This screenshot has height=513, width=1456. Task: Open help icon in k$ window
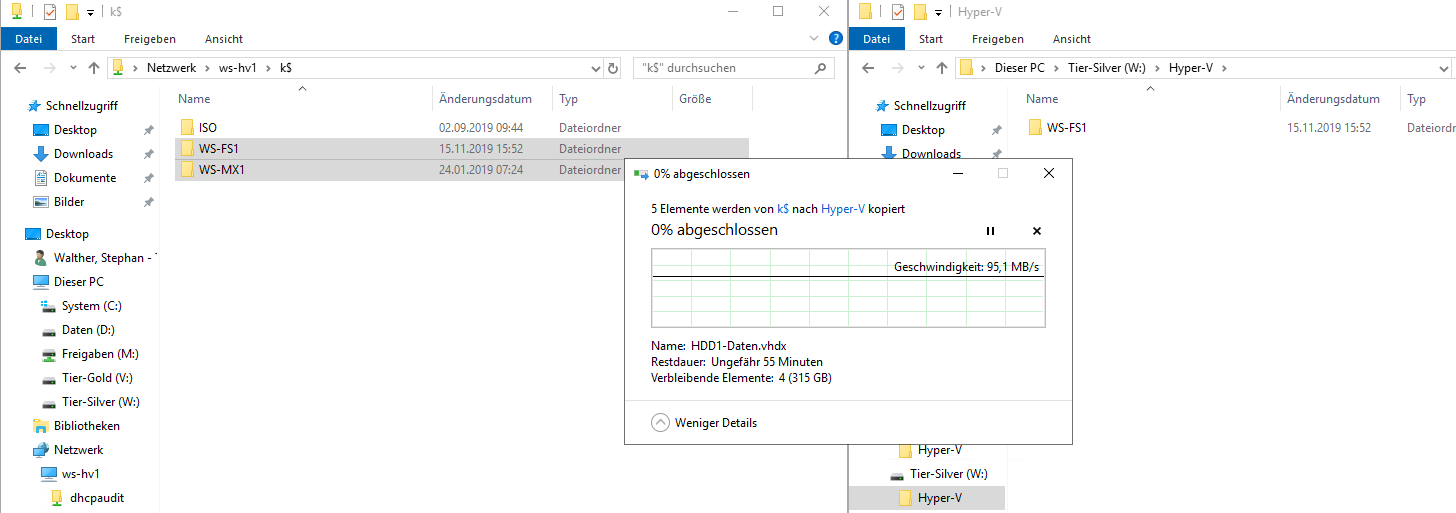pos(836,39)
